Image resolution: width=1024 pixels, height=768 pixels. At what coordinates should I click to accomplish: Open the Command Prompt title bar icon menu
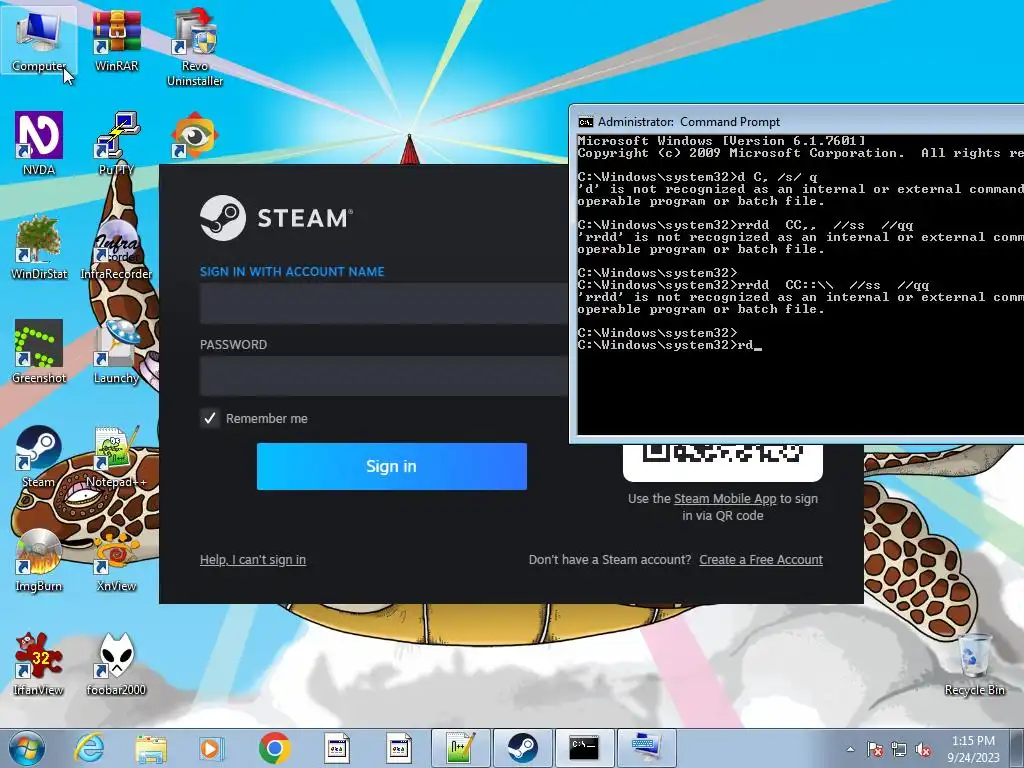point(586,122)
